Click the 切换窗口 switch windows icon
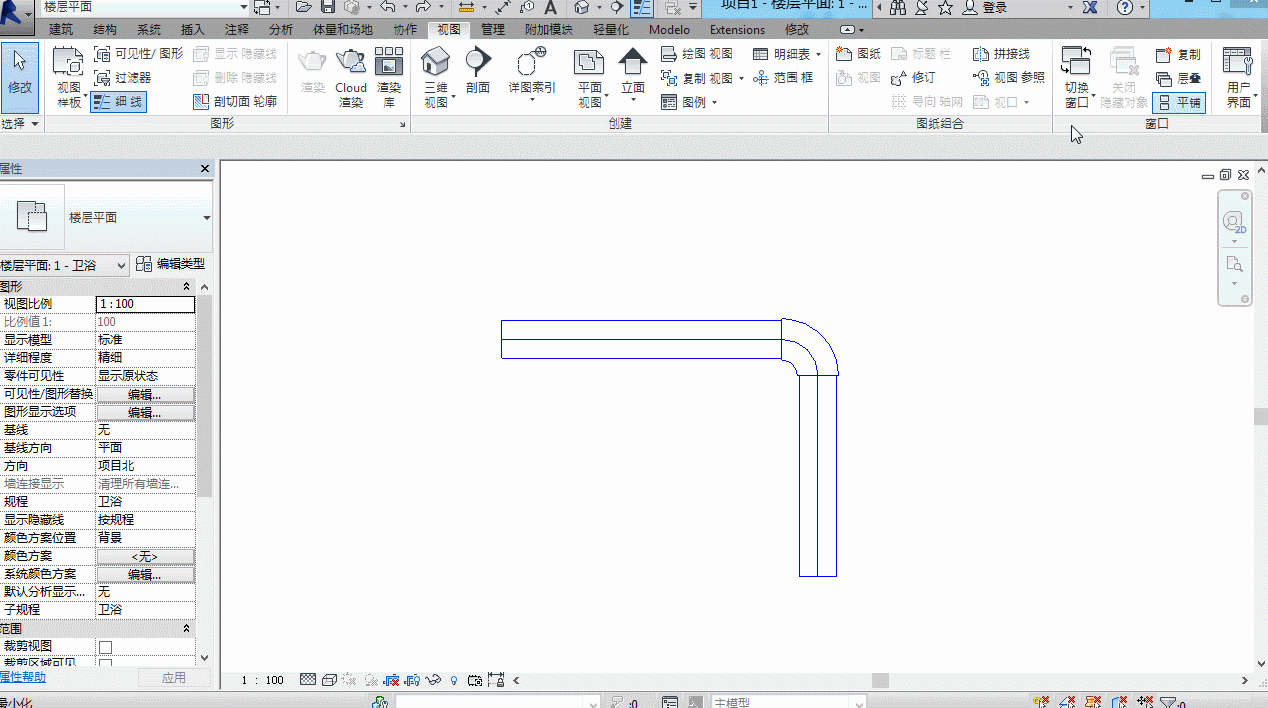The image size is (1268, 708). tap(1076, 77)
